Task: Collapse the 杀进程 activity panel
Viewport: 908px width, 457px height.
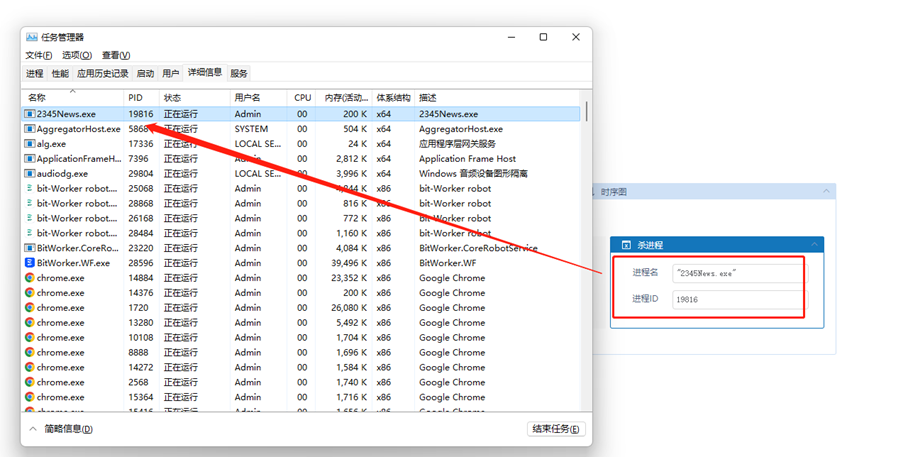Action: [814, 245]
